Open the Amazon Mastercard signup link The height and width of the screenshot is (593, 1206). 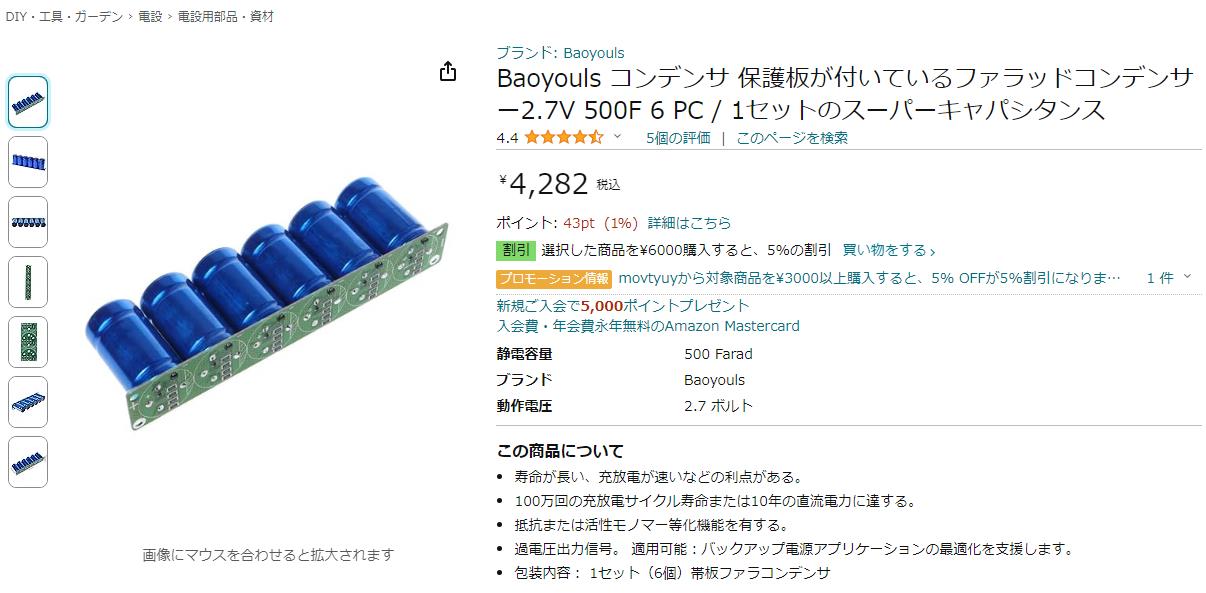pos(648,326)
